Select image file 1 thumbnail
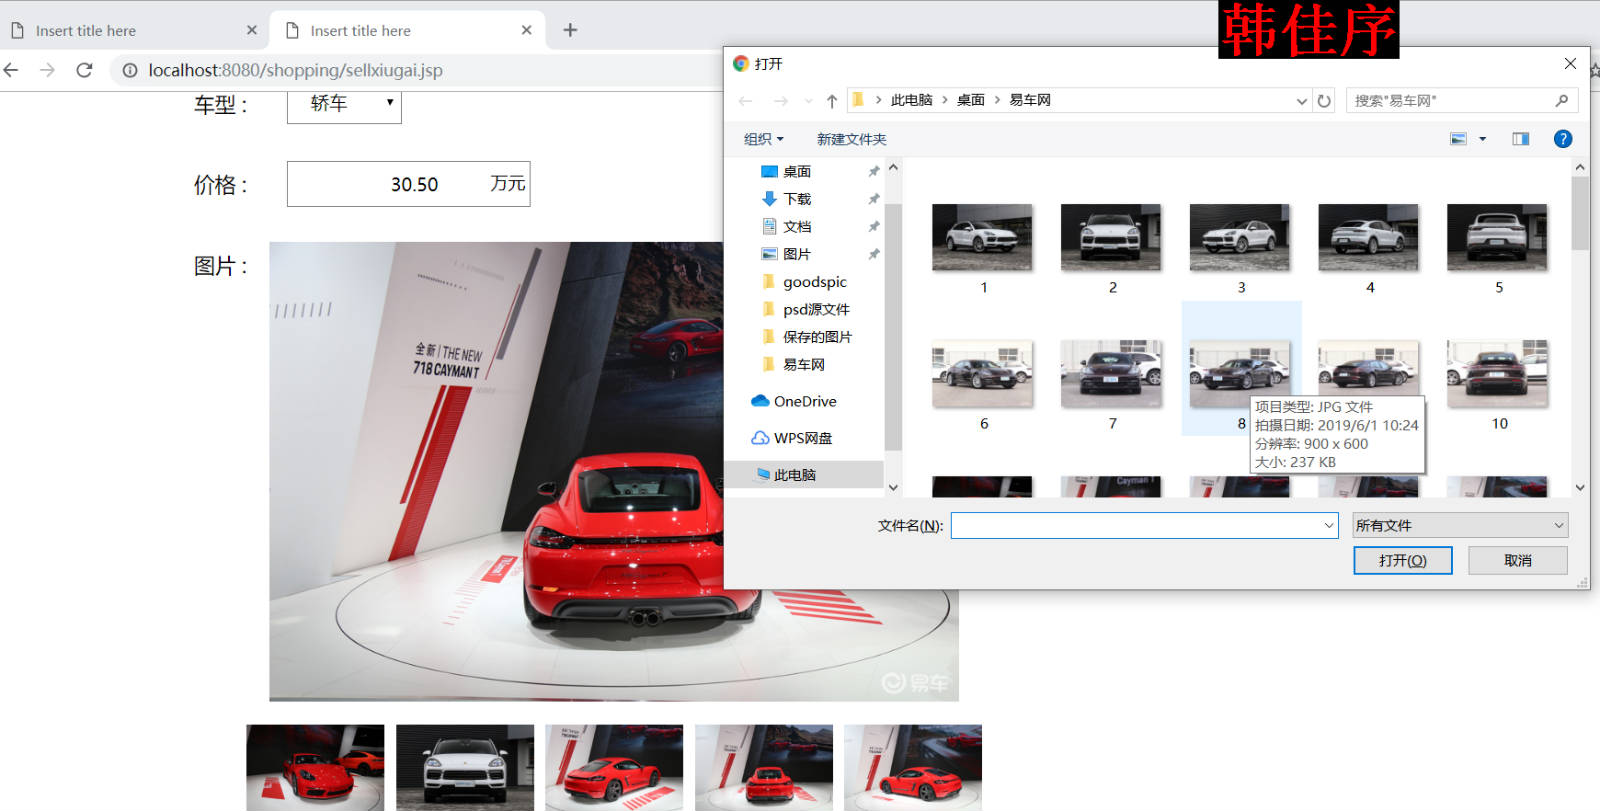 [982, 237]
